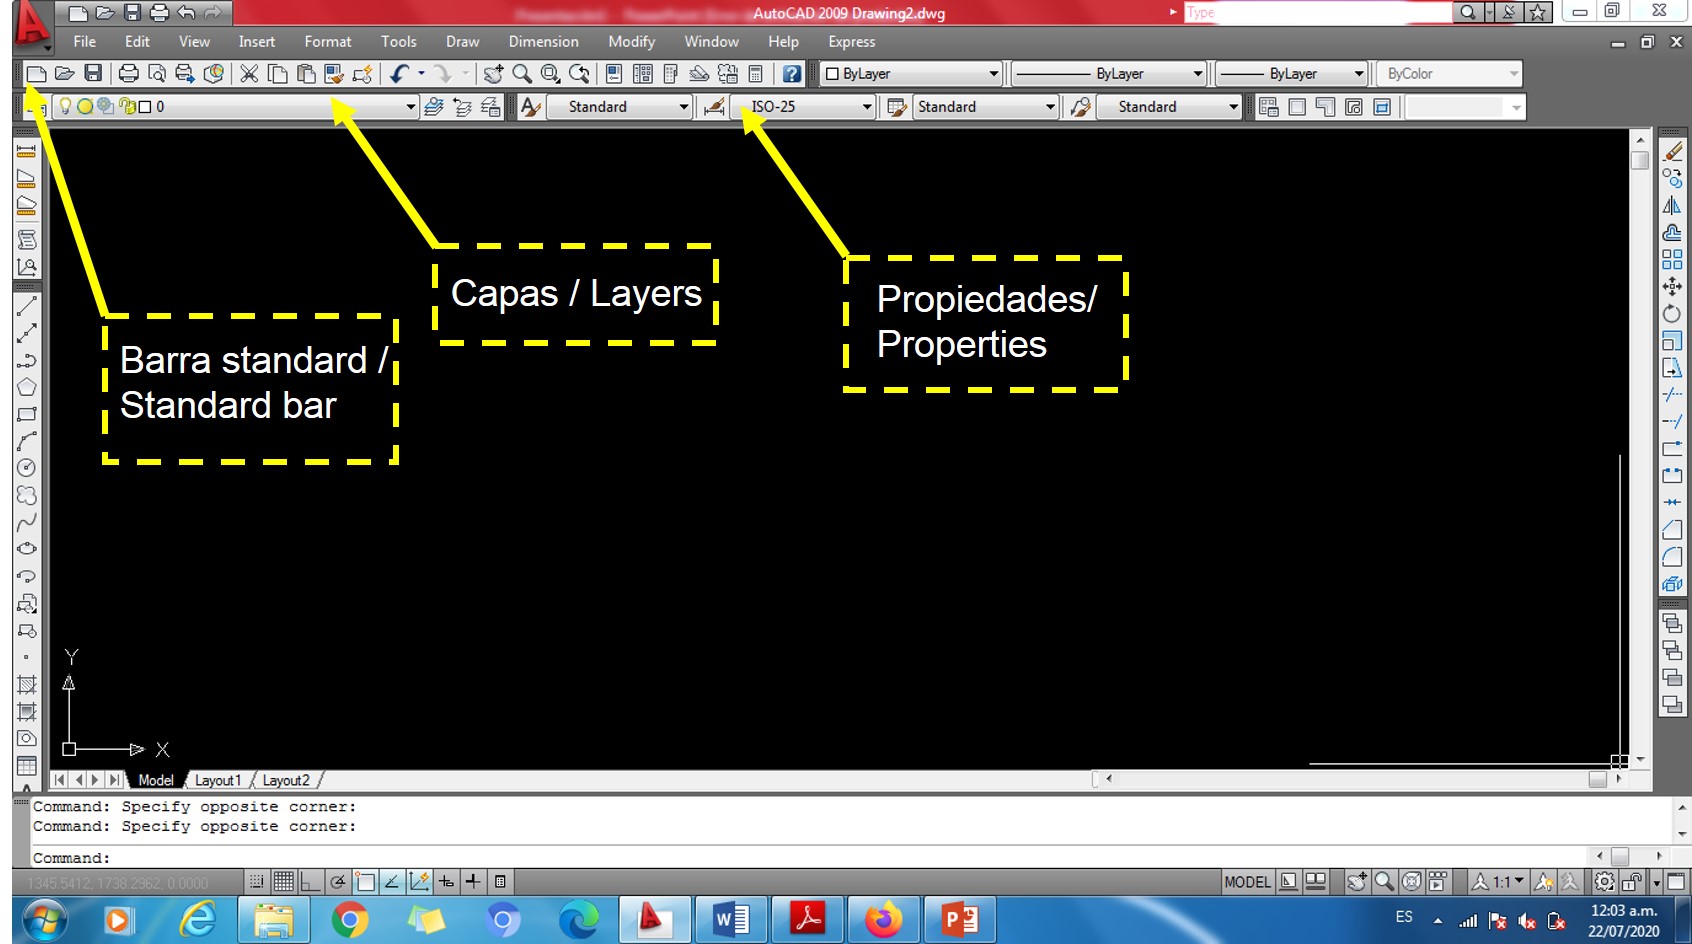Open the Modify menu
The width and height of the screenshot is (1692, 944).
[x=631, y=42]
